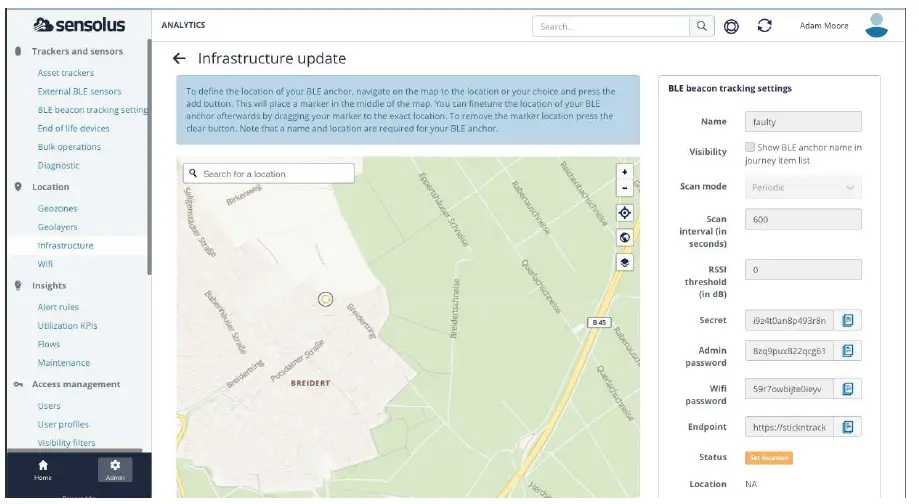Open the help lifebuoy icon

coord(731,26)
